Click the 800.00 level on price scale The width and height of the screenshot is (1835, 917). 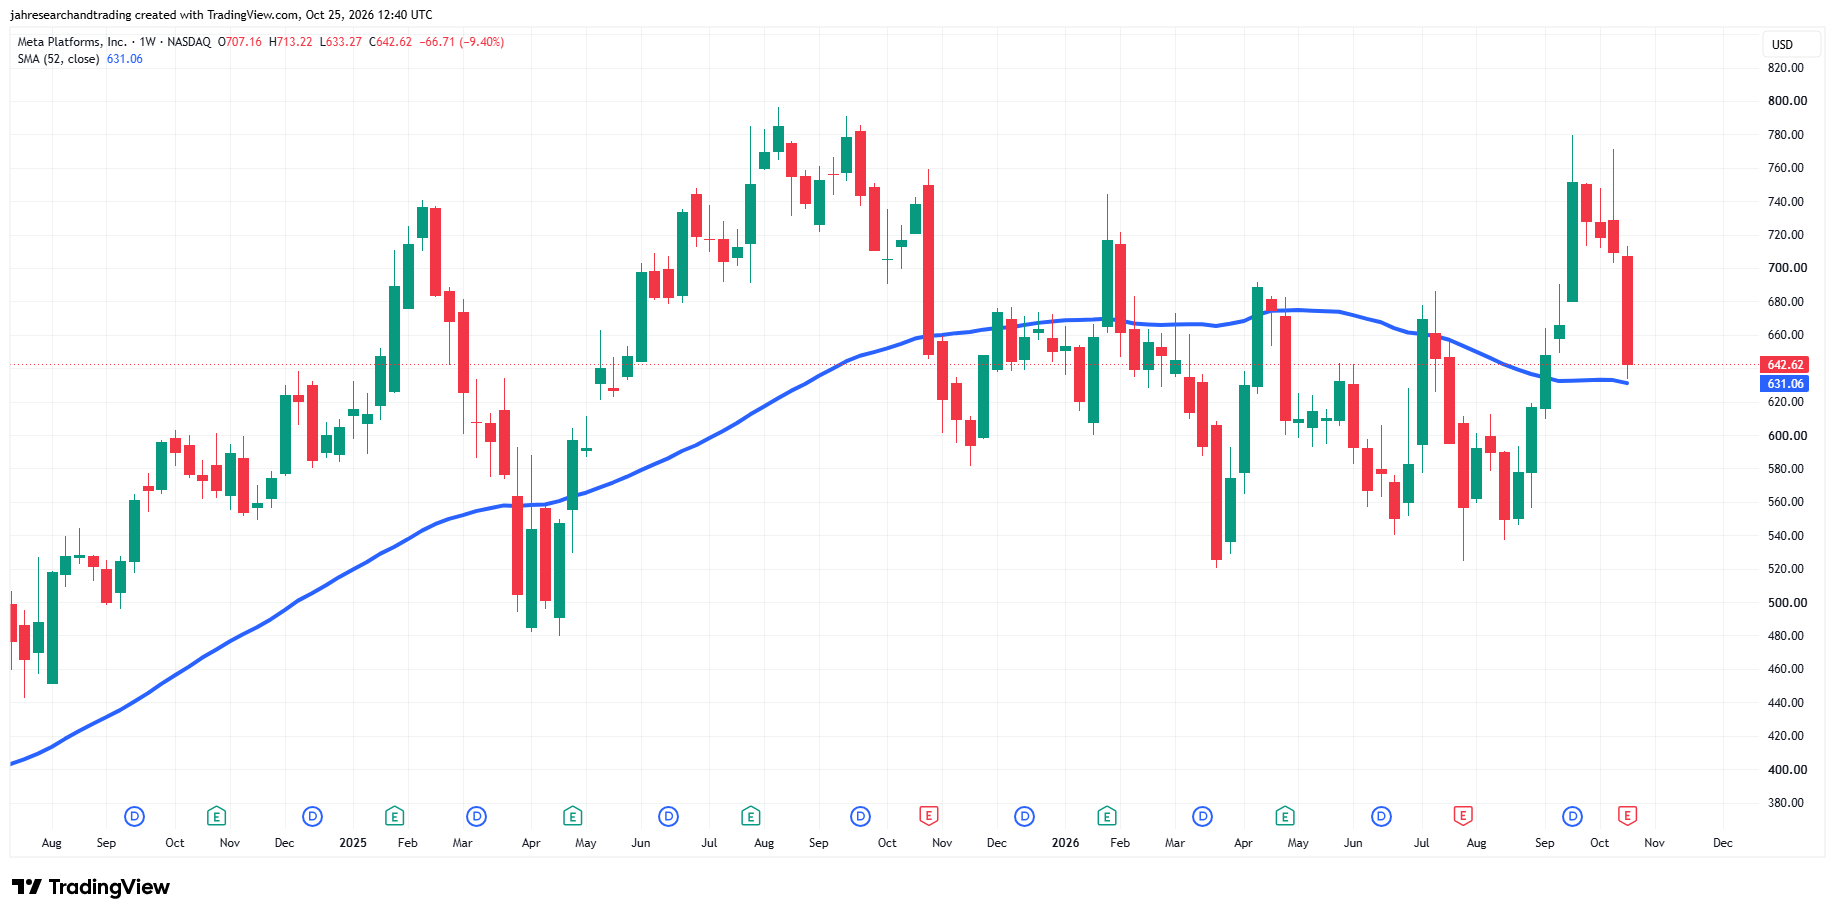[x=1787, y=101]
